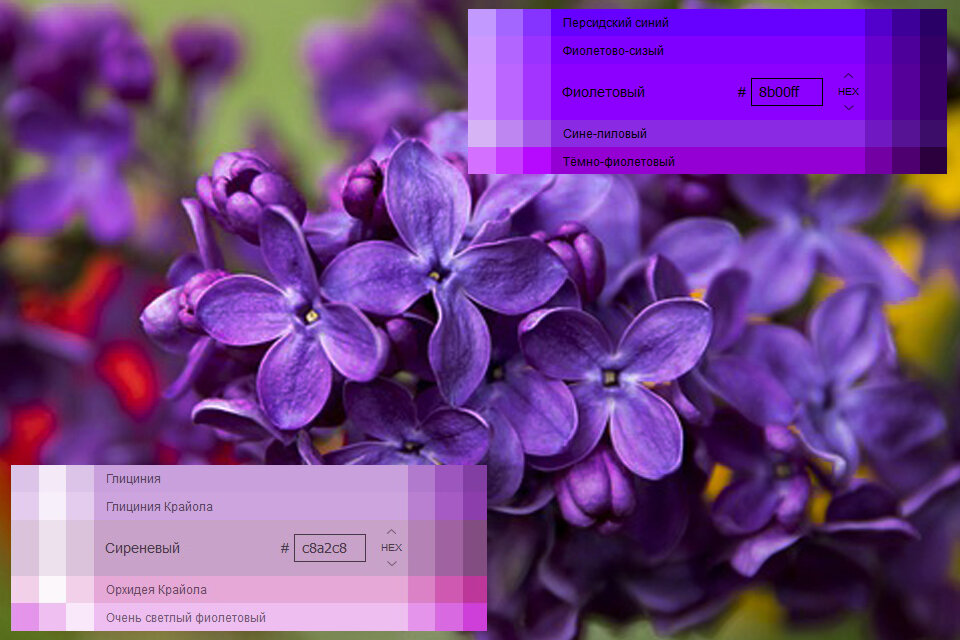Select the Глициния Крайола color row
This screenshot has width=960, height=640.
(251, 506)
